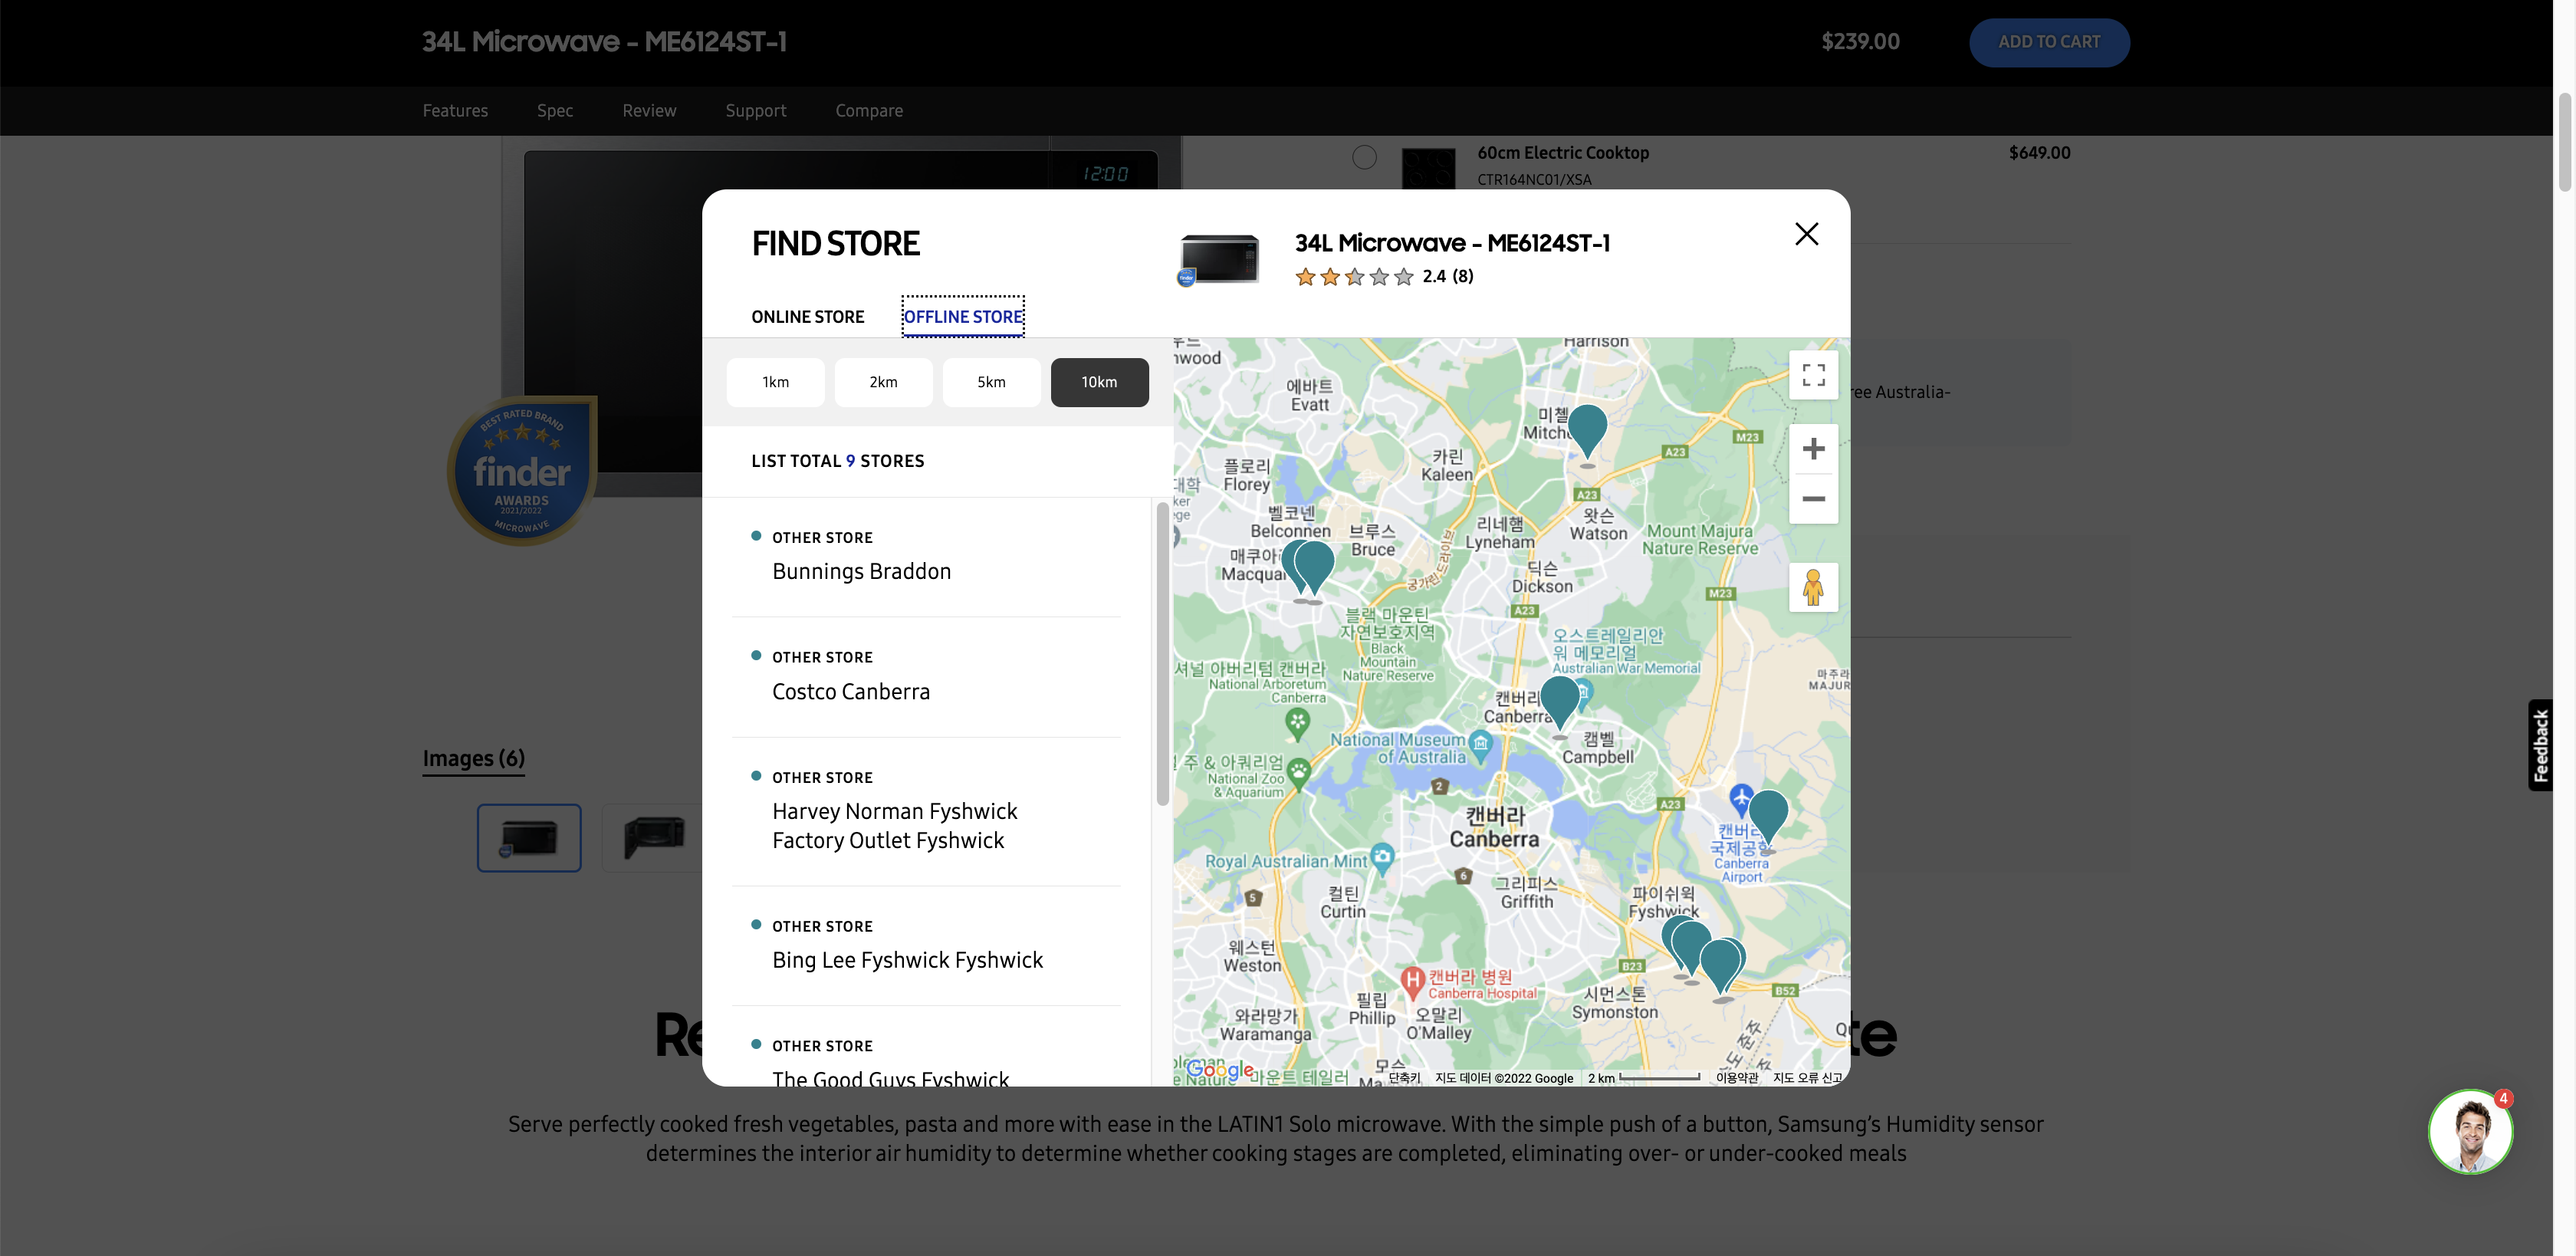Click the store list scrollbar
This screenshot has height=1256, width=2576.
point(1163,655)
